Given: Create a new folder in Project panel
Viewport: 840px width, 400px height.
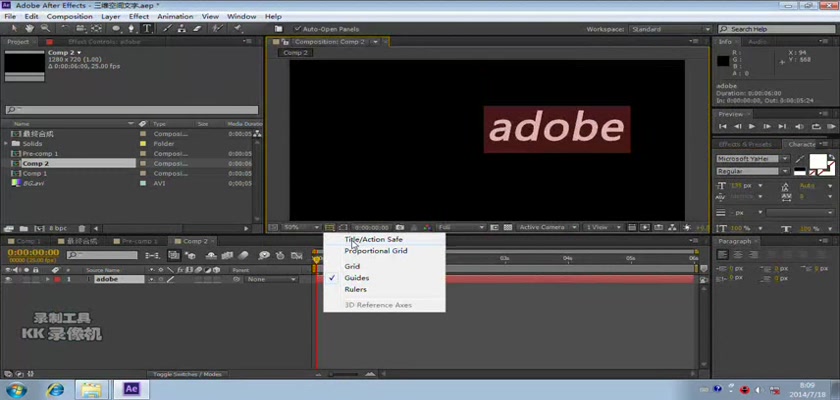Looking at the screenshot, I should click(24, 228).
